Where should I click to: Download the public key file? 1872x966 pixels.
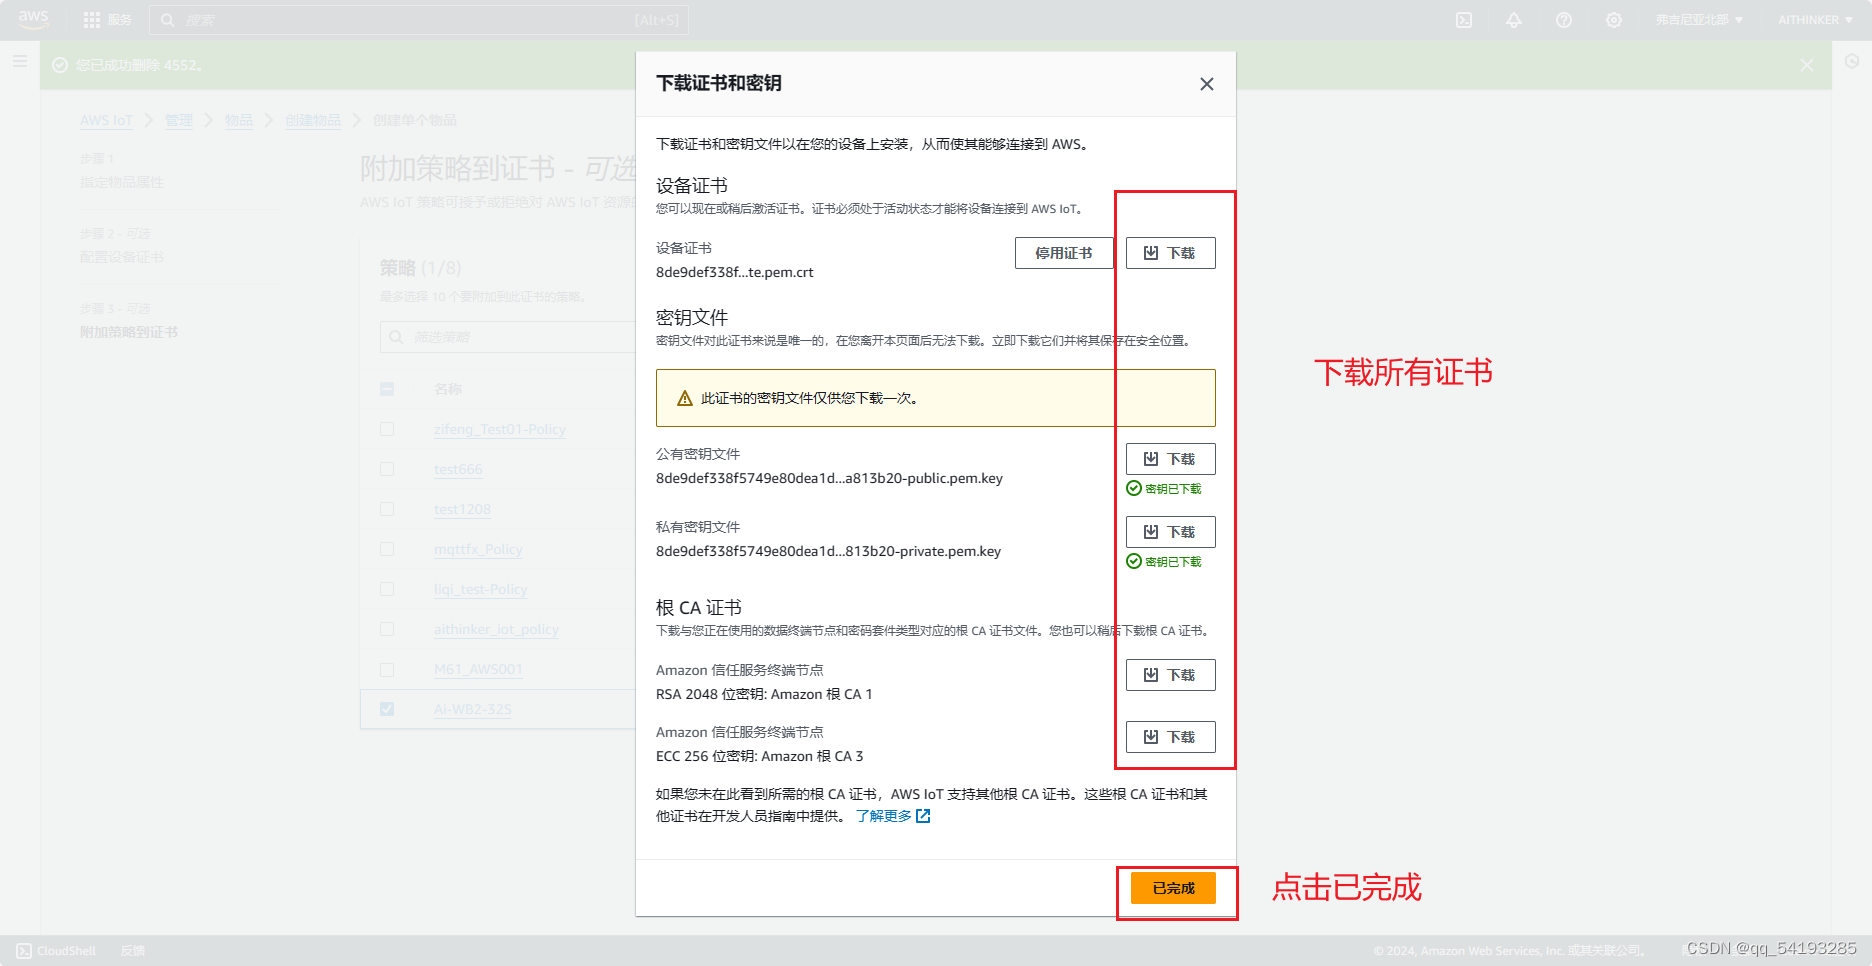click(1171, 459)
